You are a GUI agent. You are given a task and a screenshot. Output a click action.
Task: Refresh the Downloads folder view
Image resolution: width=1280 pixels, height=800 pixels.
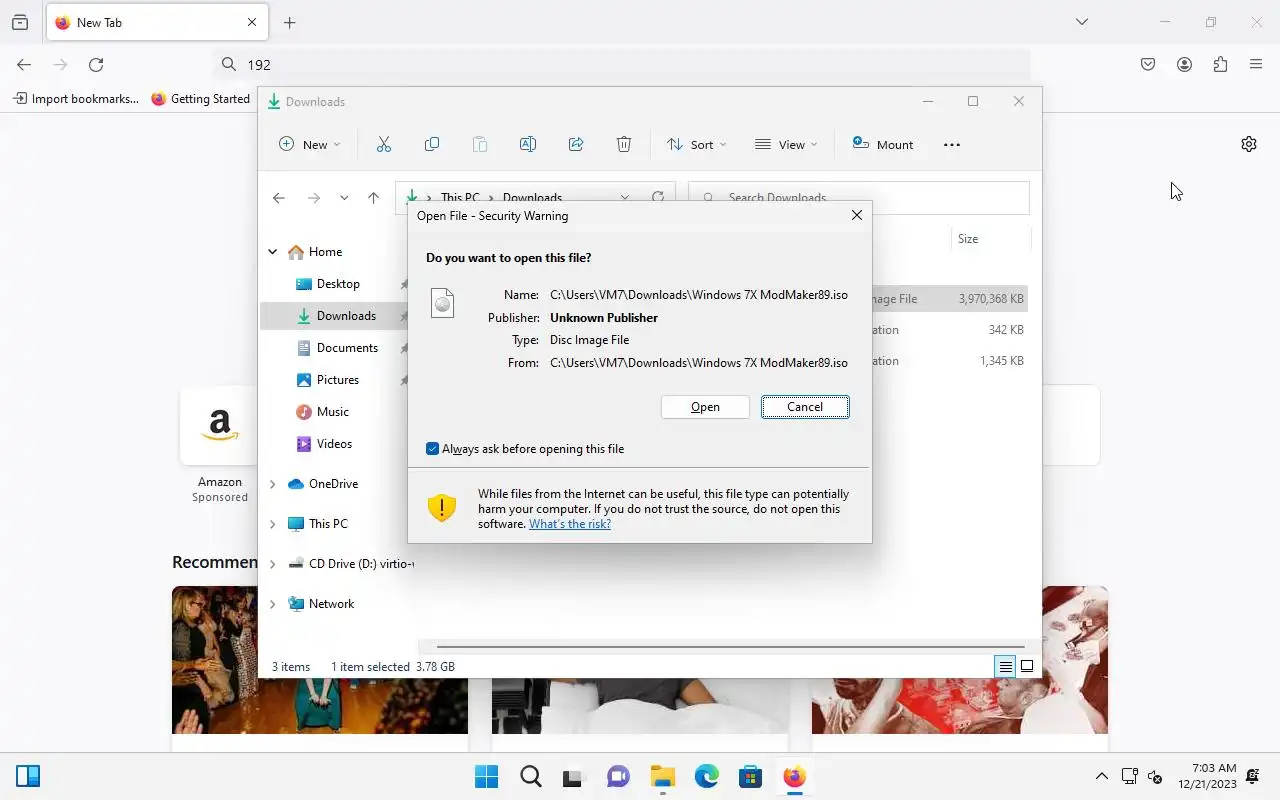(x=658, y=198)
